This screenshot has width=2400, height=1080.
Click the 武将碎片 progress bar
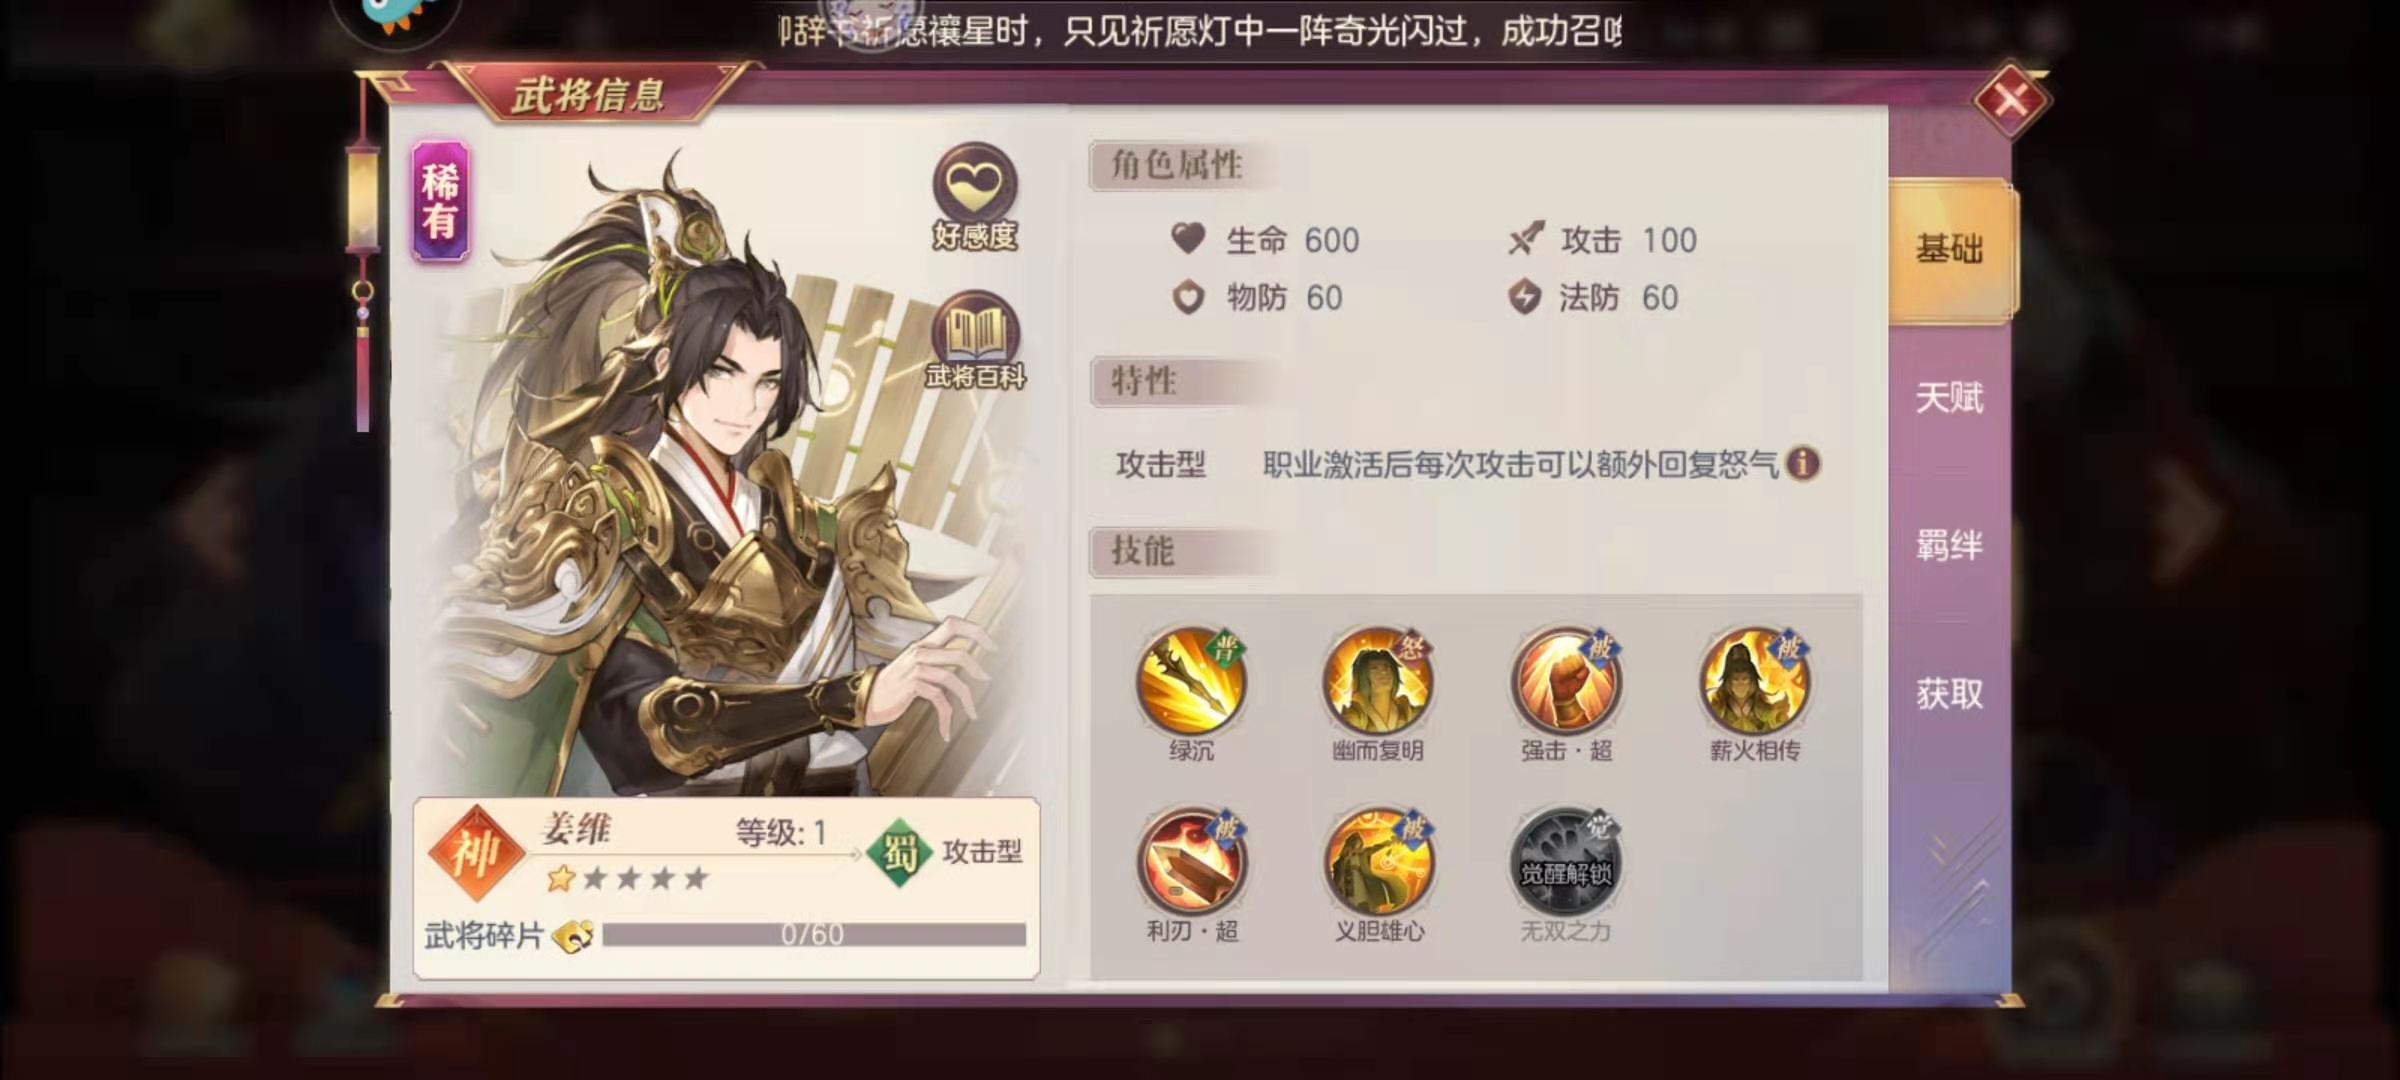pyautogui.click(x=814, y=935)
